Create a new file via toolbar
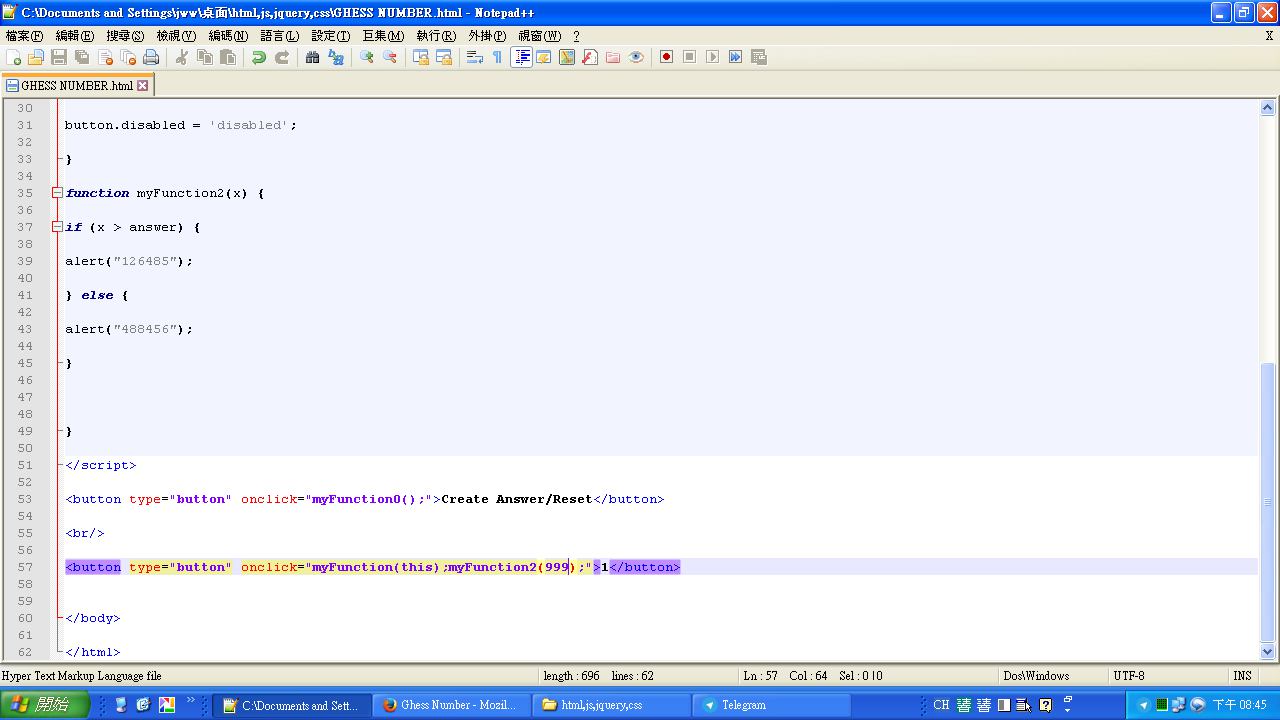This screenshot has width=1280, height=720. tap(14, 57)
